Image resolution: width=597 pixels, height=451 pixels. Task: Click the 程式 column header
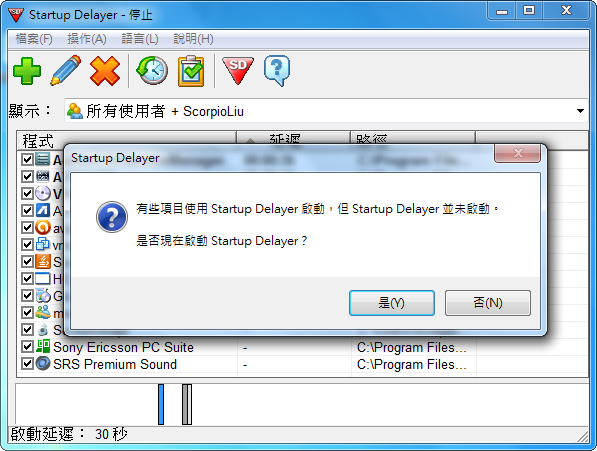coord(127,140)
